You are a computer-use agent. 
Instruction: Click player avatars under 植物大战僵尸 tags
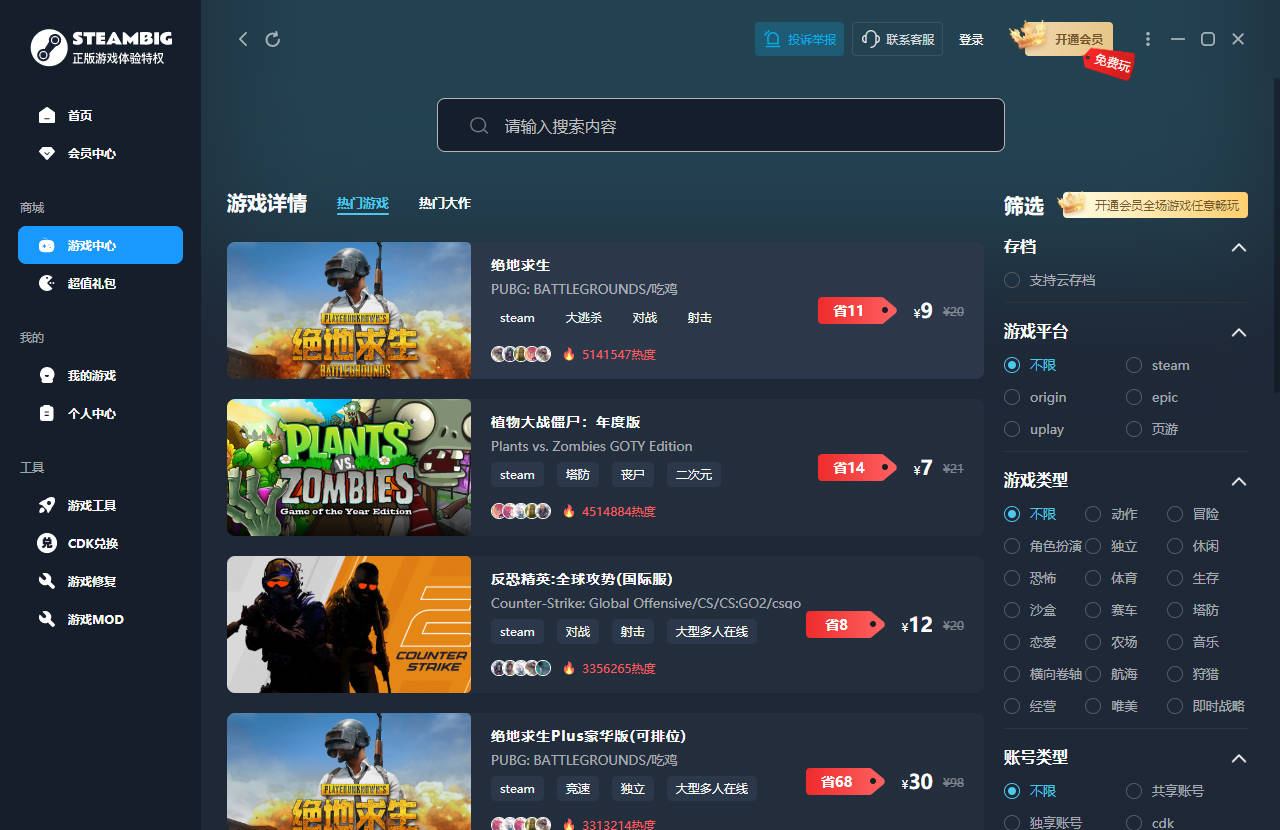(521, 511)
